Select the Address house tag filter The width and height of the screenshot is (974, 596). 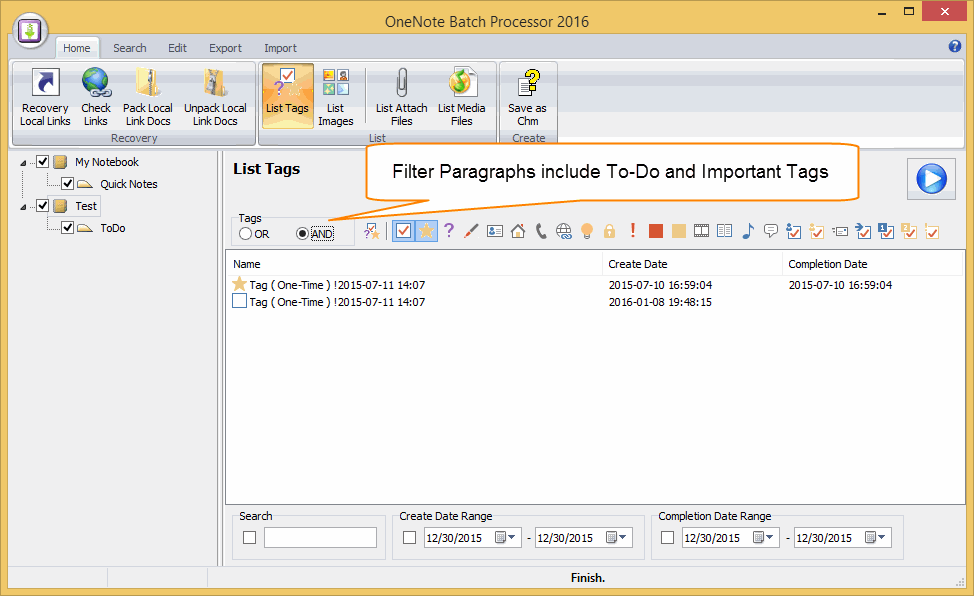[518, 231]
